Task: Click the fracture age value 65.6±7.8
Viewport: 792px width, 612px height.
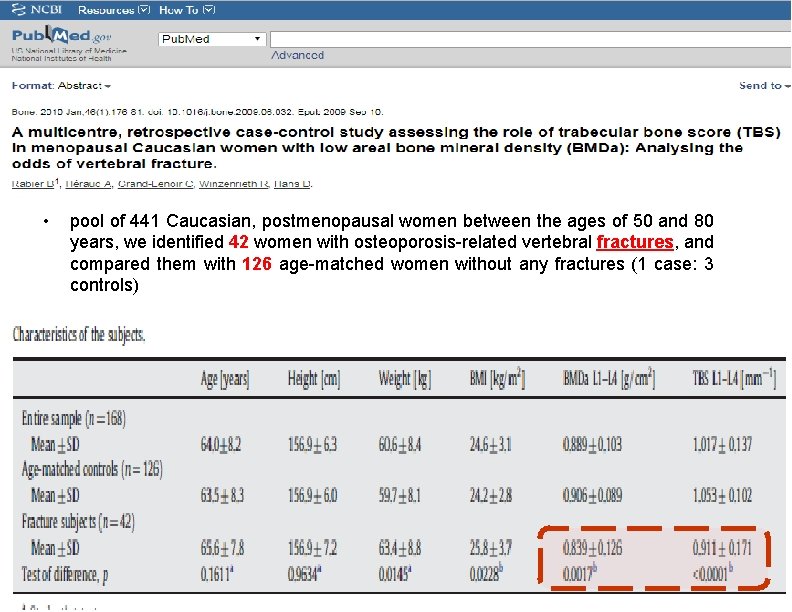Action: coord(222,548)
